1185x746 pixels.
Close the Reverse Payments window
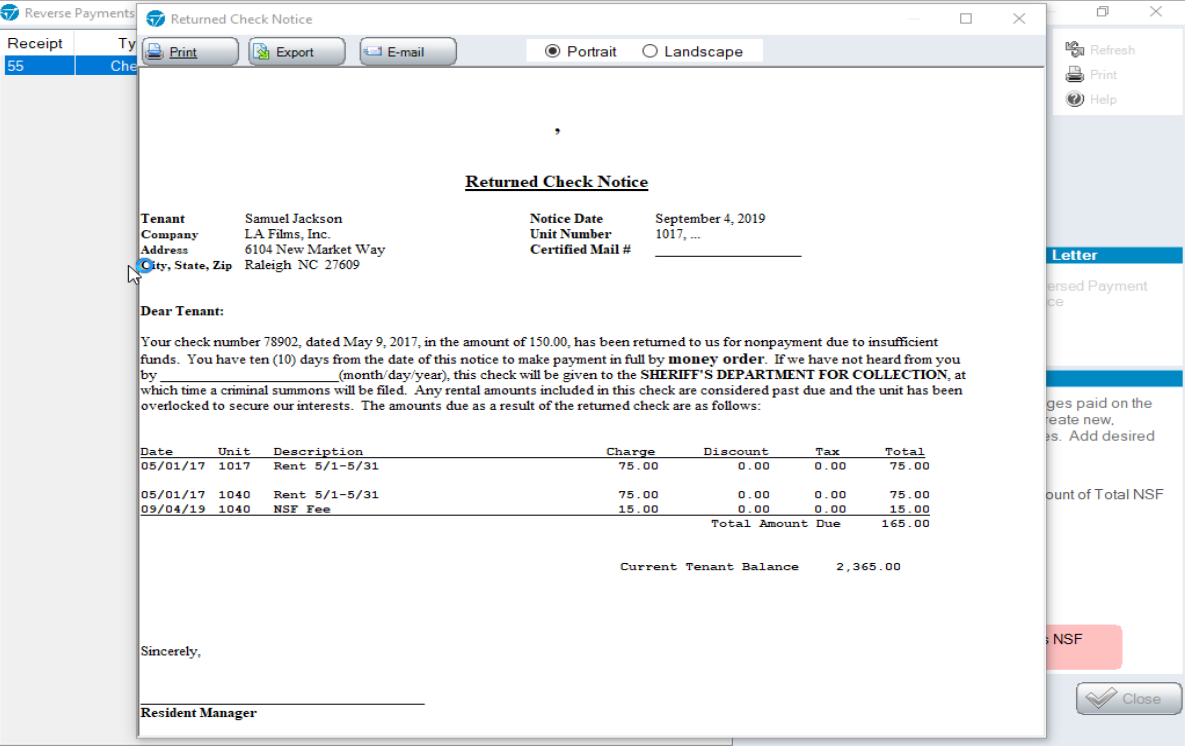(x=1156, y=11)
